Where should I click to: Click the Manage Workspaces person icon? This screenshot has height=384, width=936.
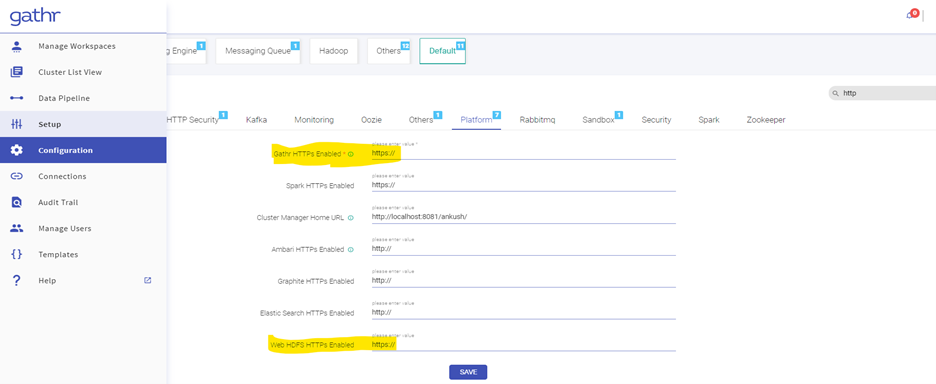(x=17, y=46)
